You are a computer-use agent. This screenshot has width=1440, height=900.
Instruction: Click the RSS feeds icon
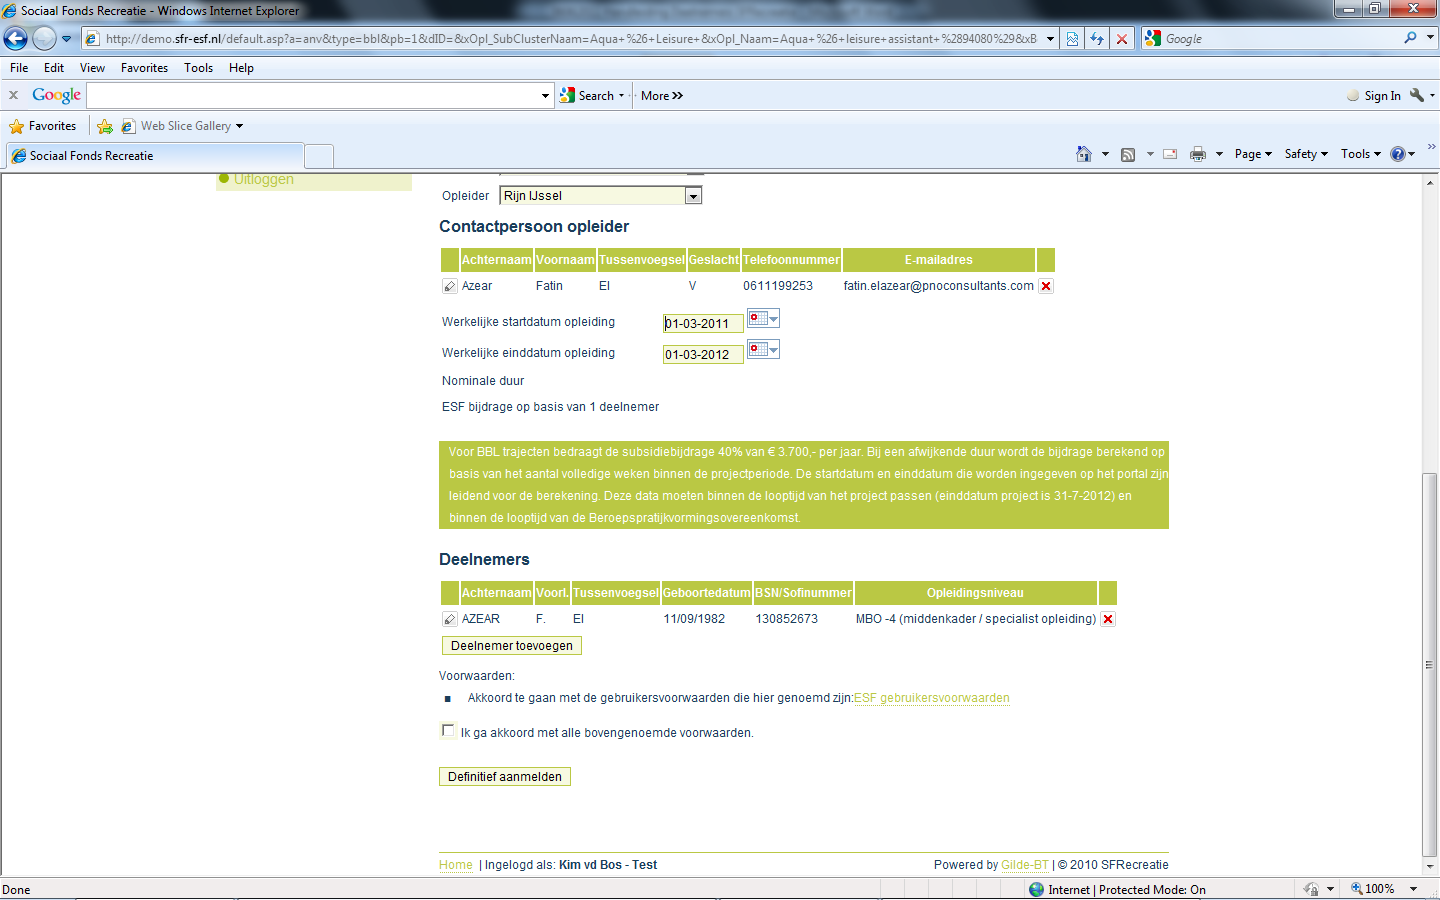pos(1128,154)
